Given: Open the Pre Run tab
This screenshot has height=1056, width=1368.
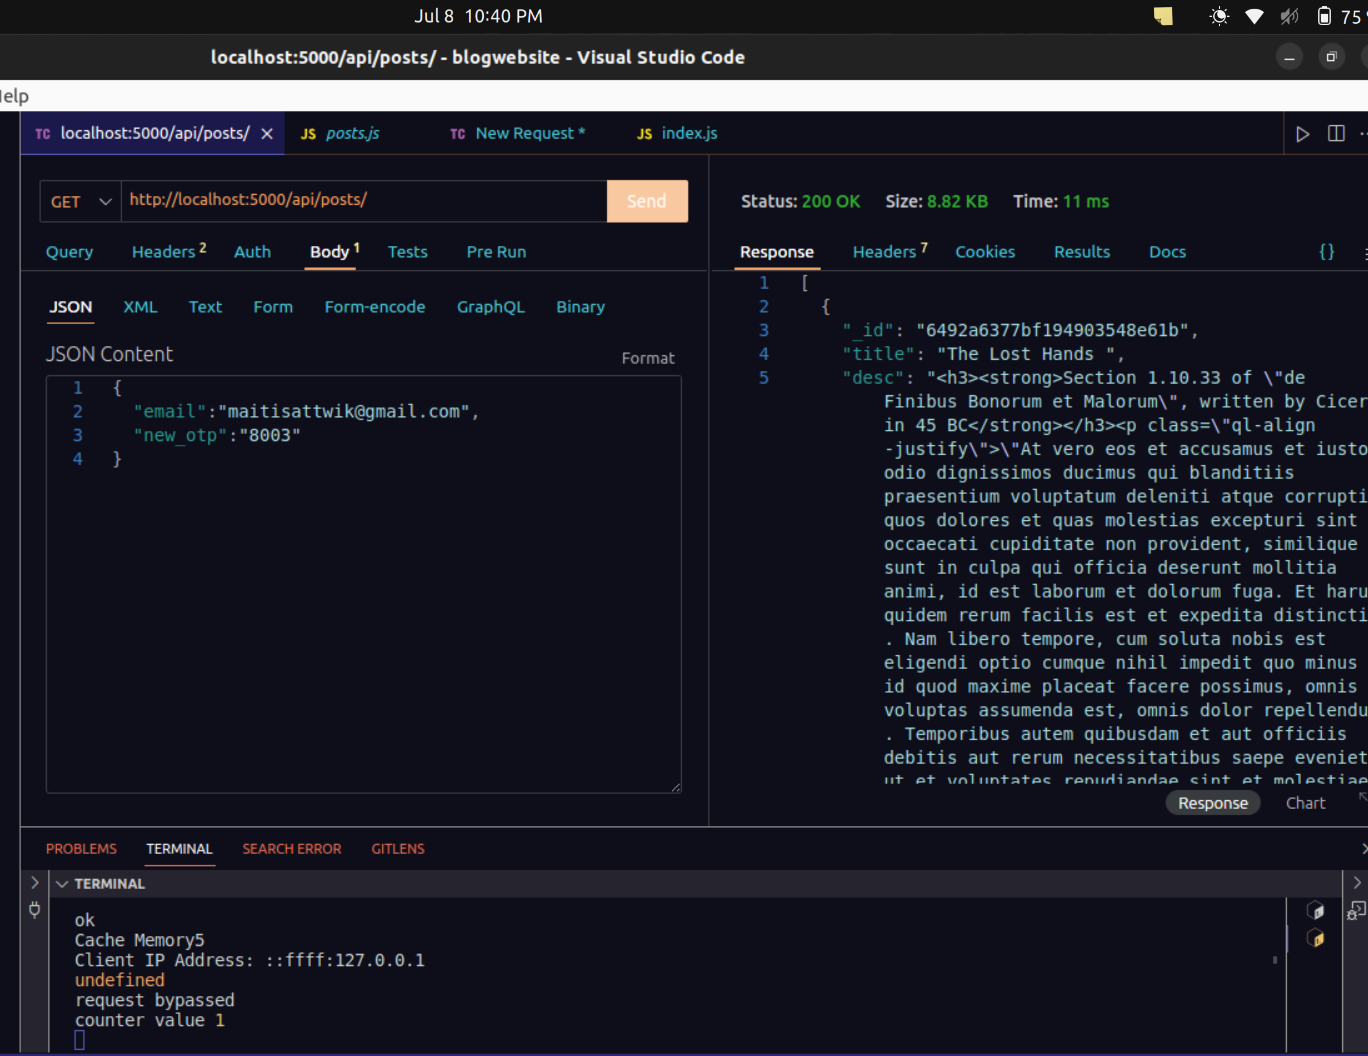Looking at the screenshot, I should pos(496,252).
